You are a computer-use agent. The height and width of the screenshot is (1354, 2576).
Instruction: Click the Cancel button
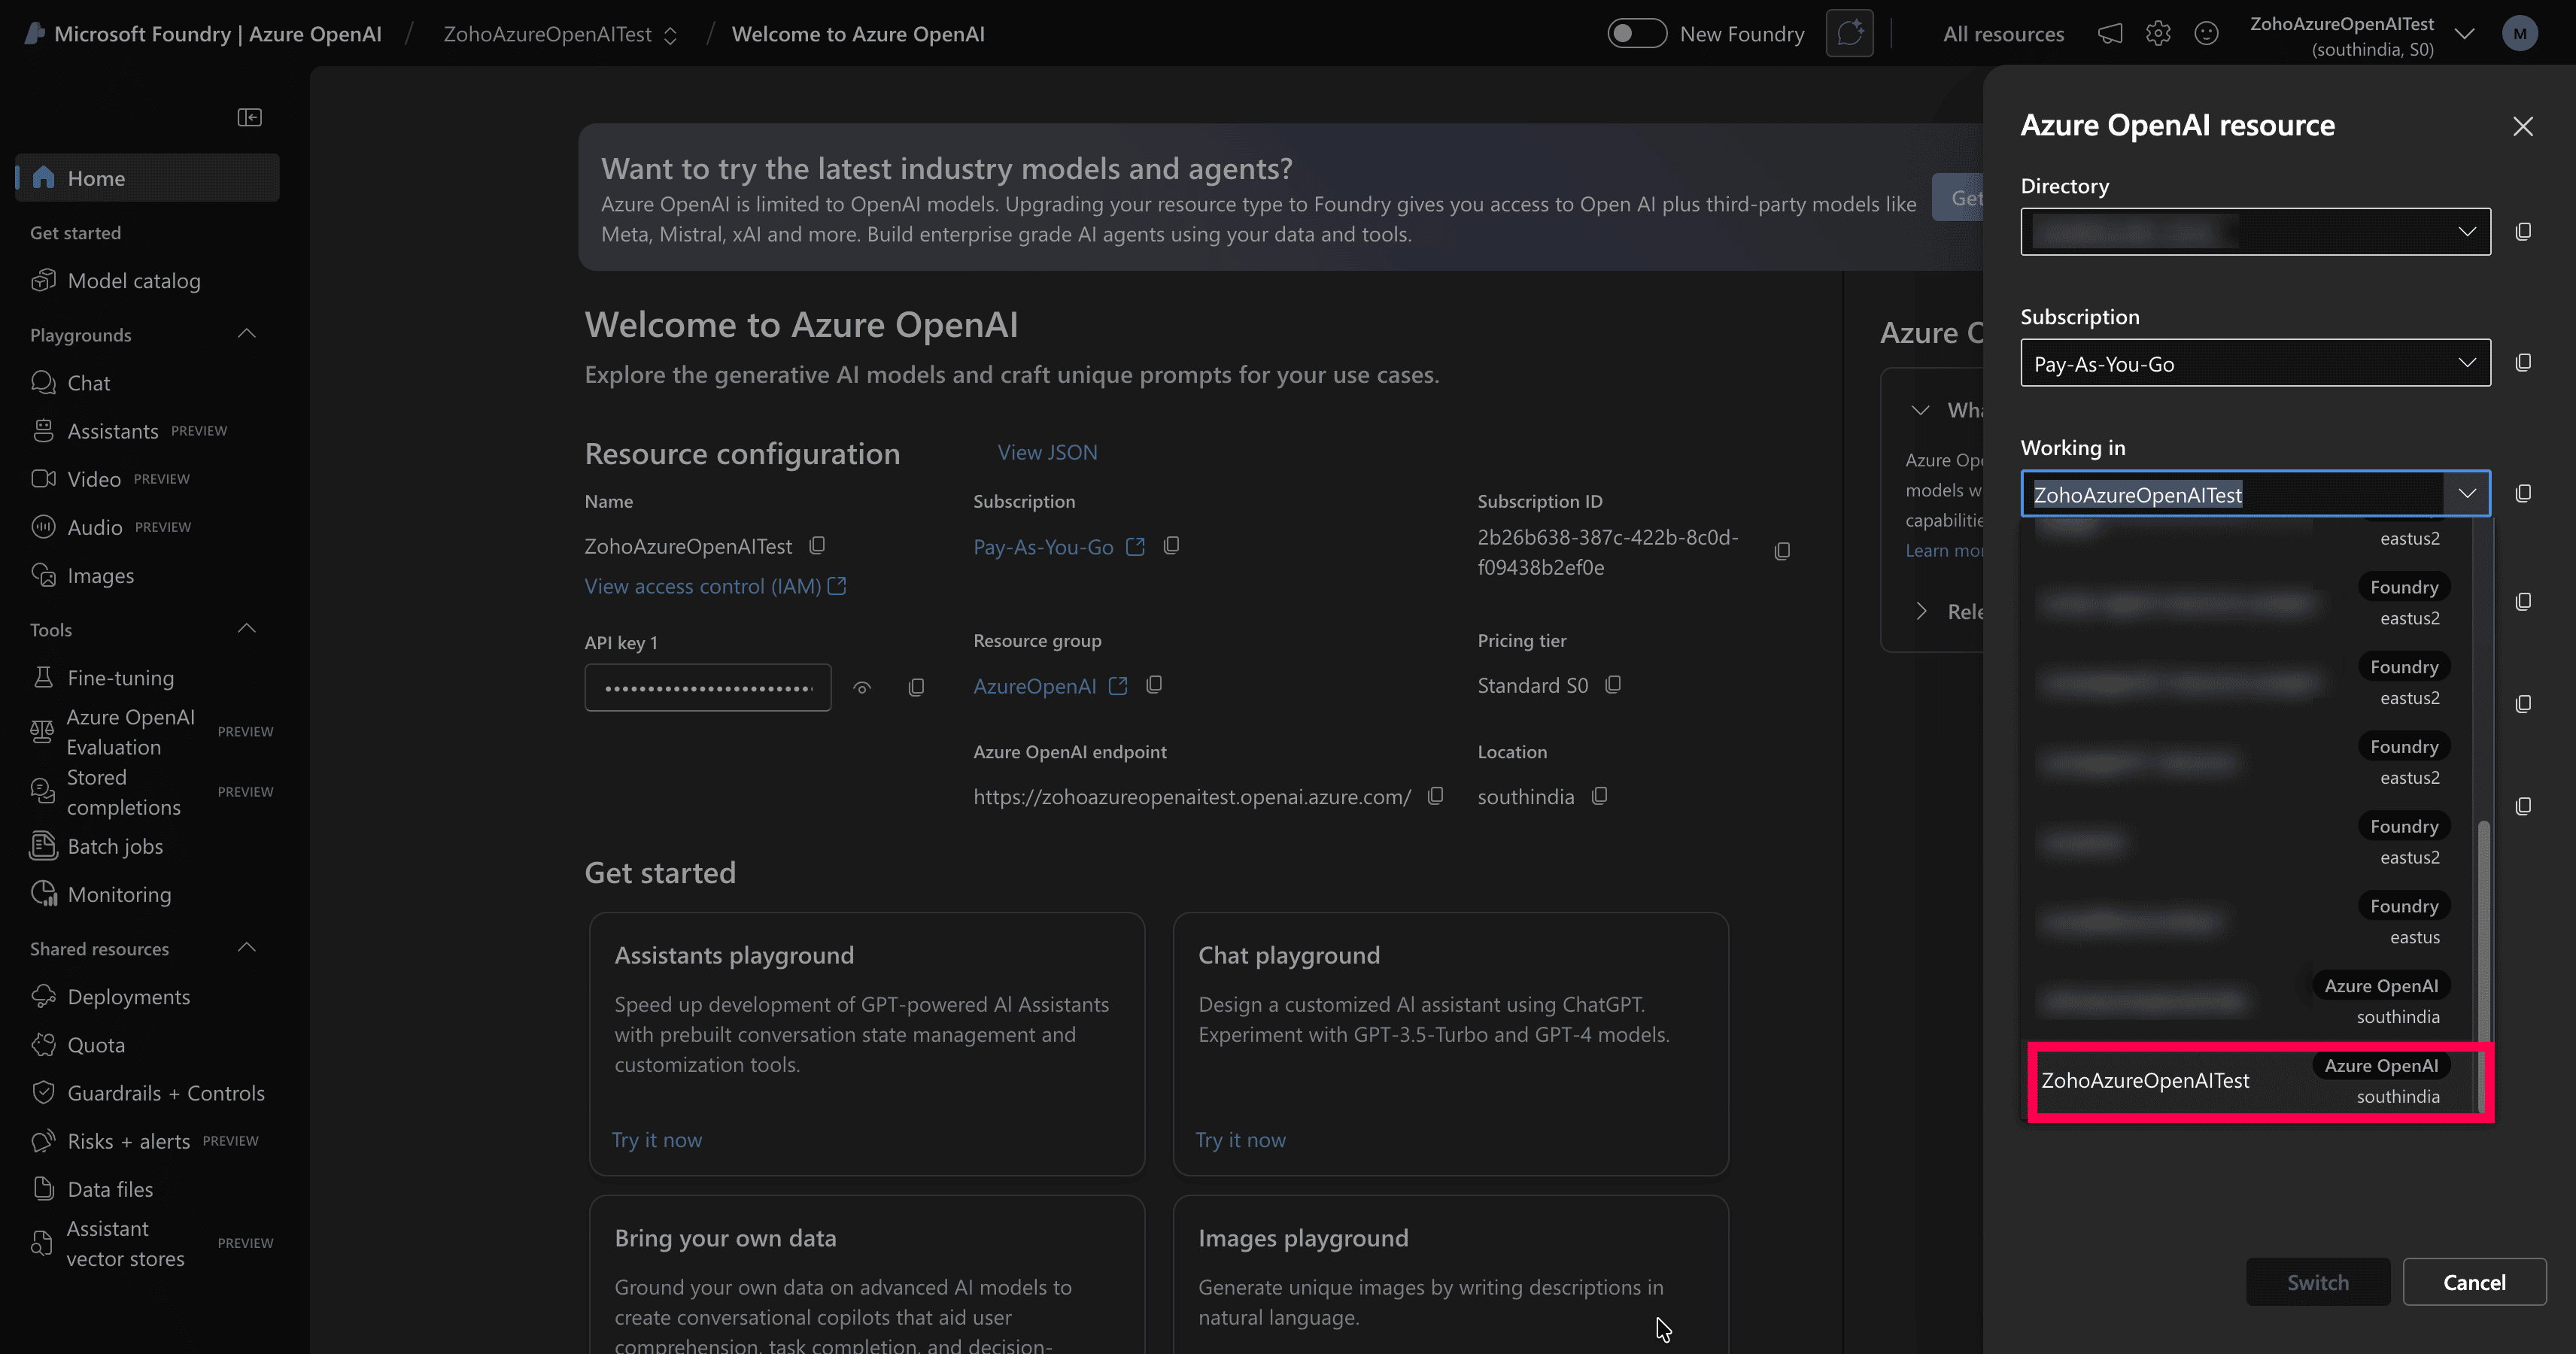(2474, 1282)
